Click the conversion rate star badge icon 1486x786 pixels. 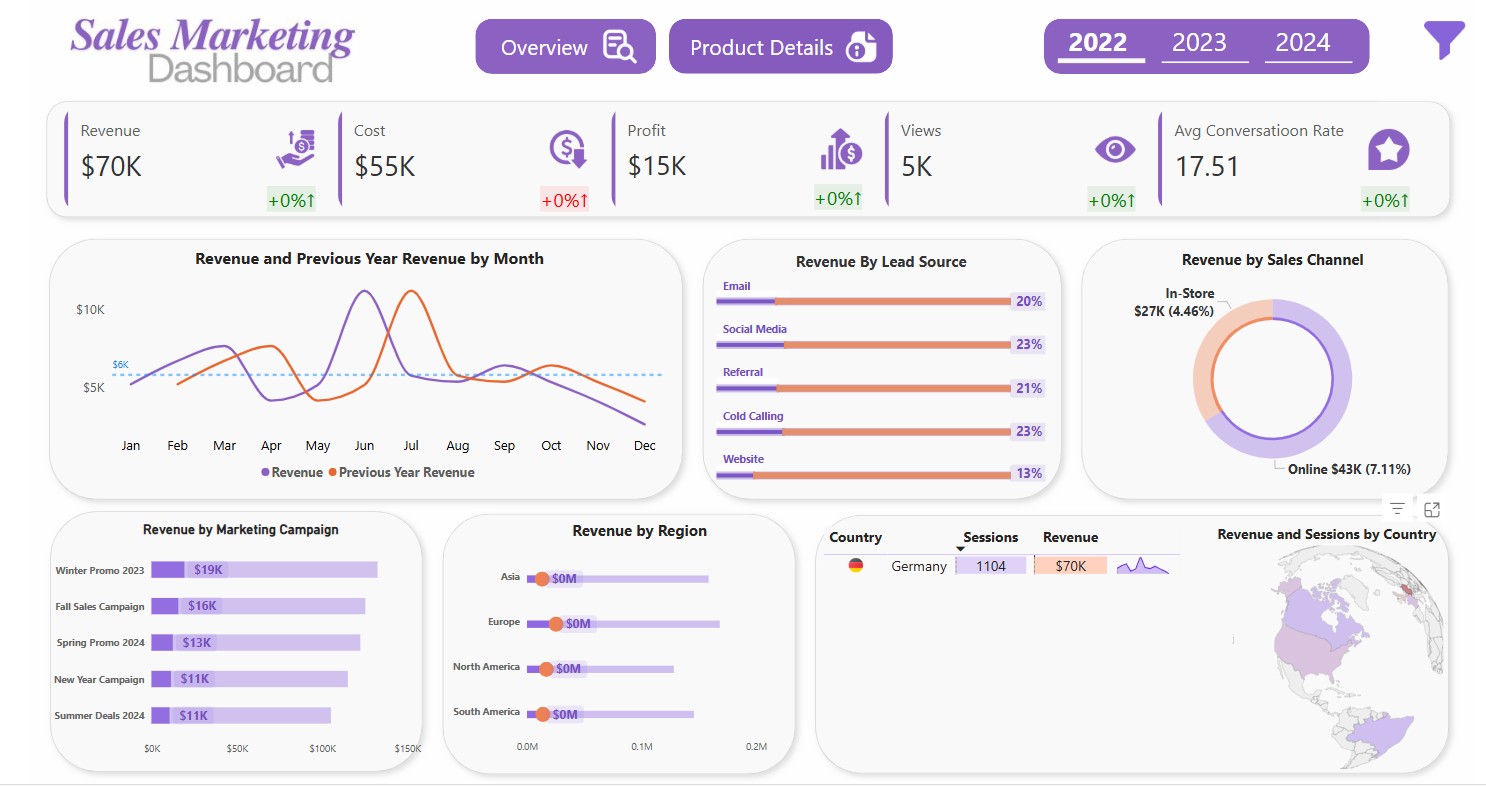tap(1388, 150)
